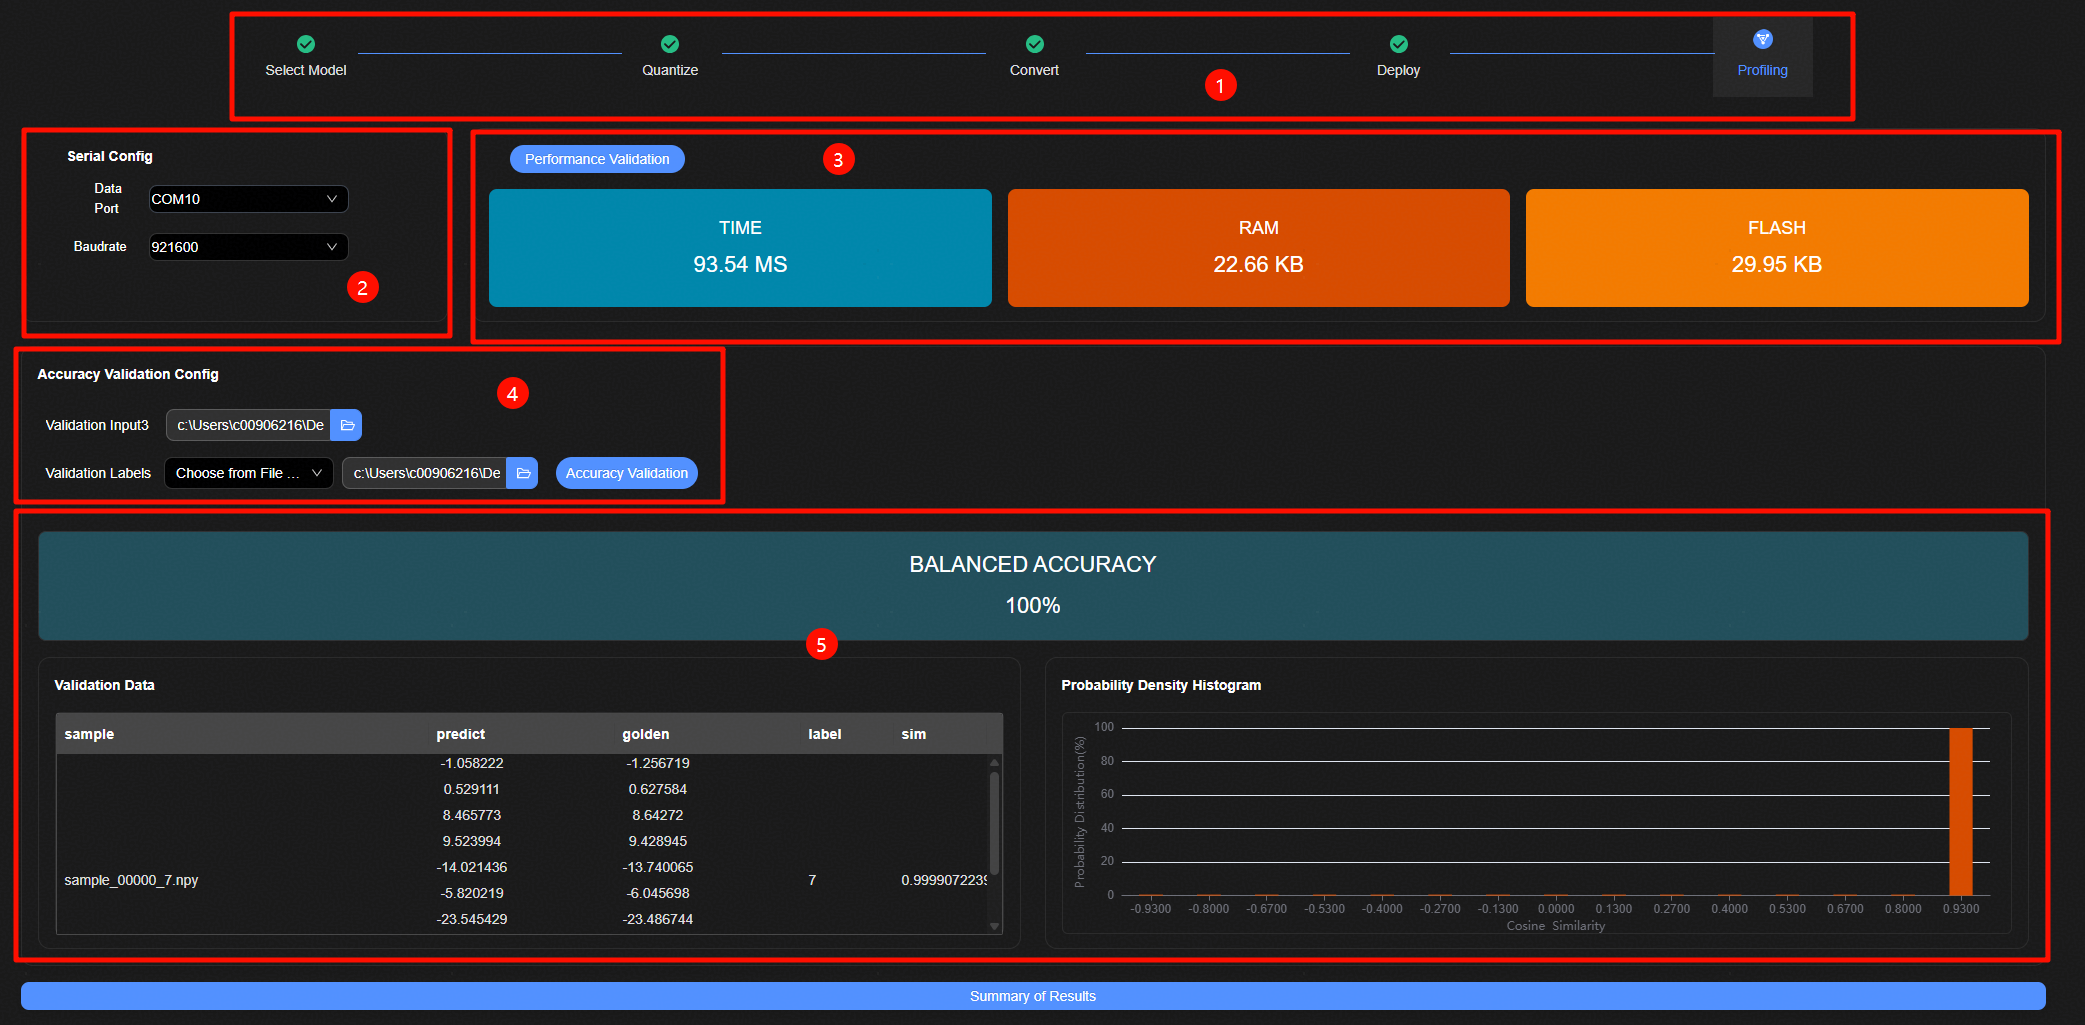This screenshot has width=2085, height=1025.
Task: Browse folder for Validation Labels file
Action: [522, 473]
